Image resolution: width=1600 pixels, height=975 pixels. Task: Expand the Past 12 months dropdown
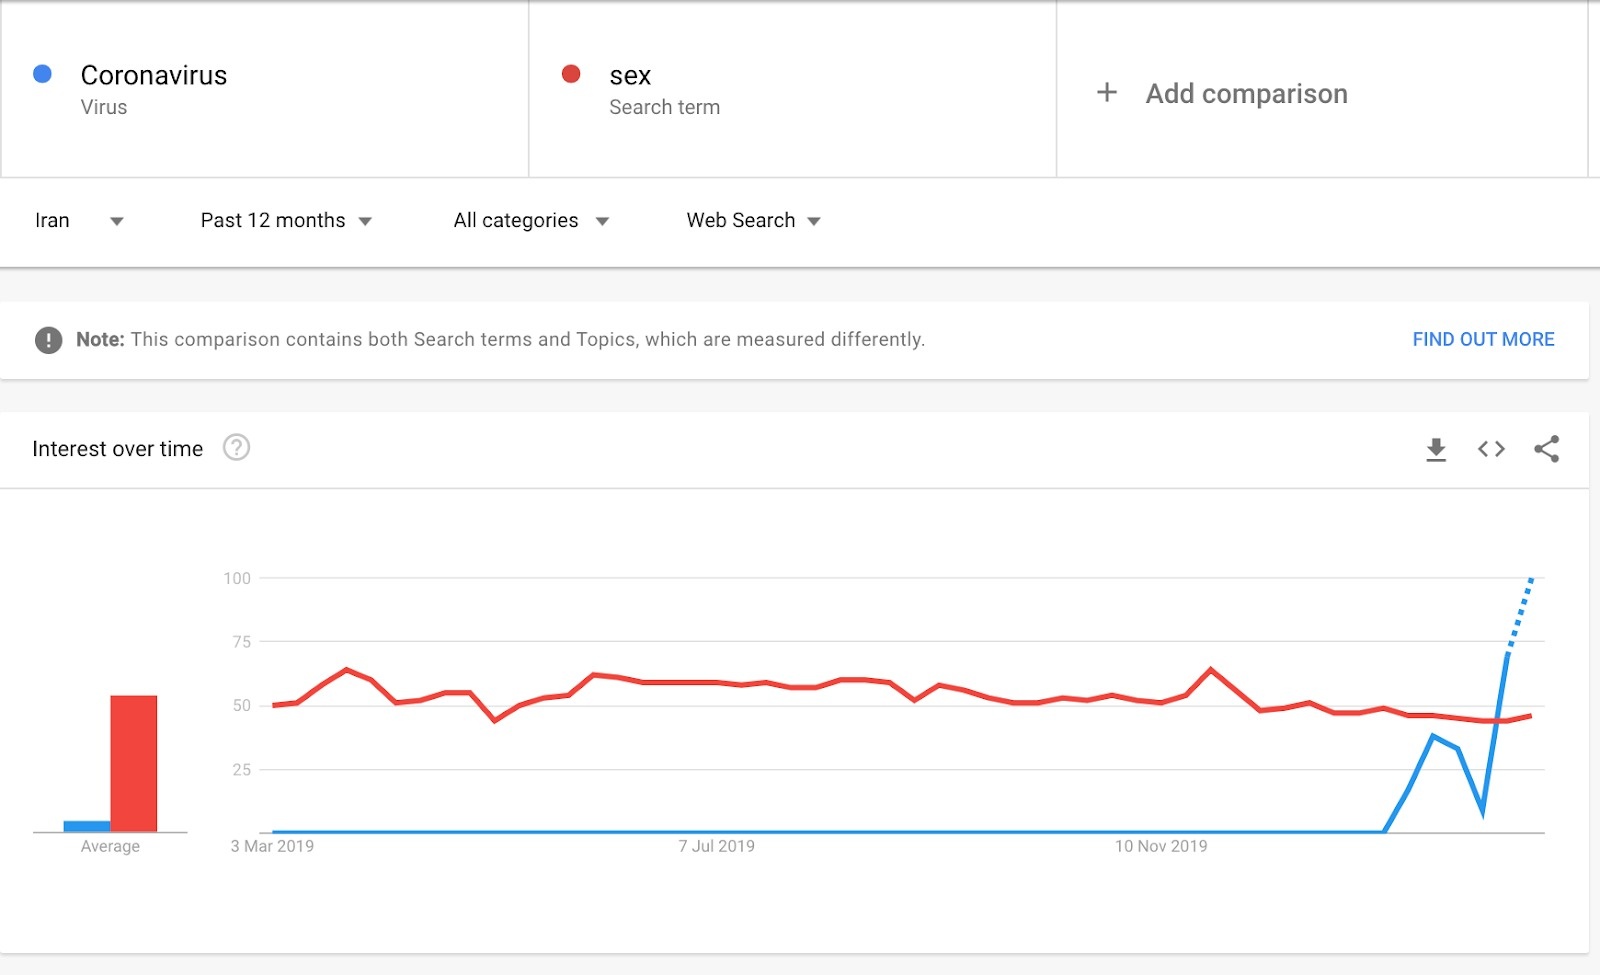click(x=286, y=221)
